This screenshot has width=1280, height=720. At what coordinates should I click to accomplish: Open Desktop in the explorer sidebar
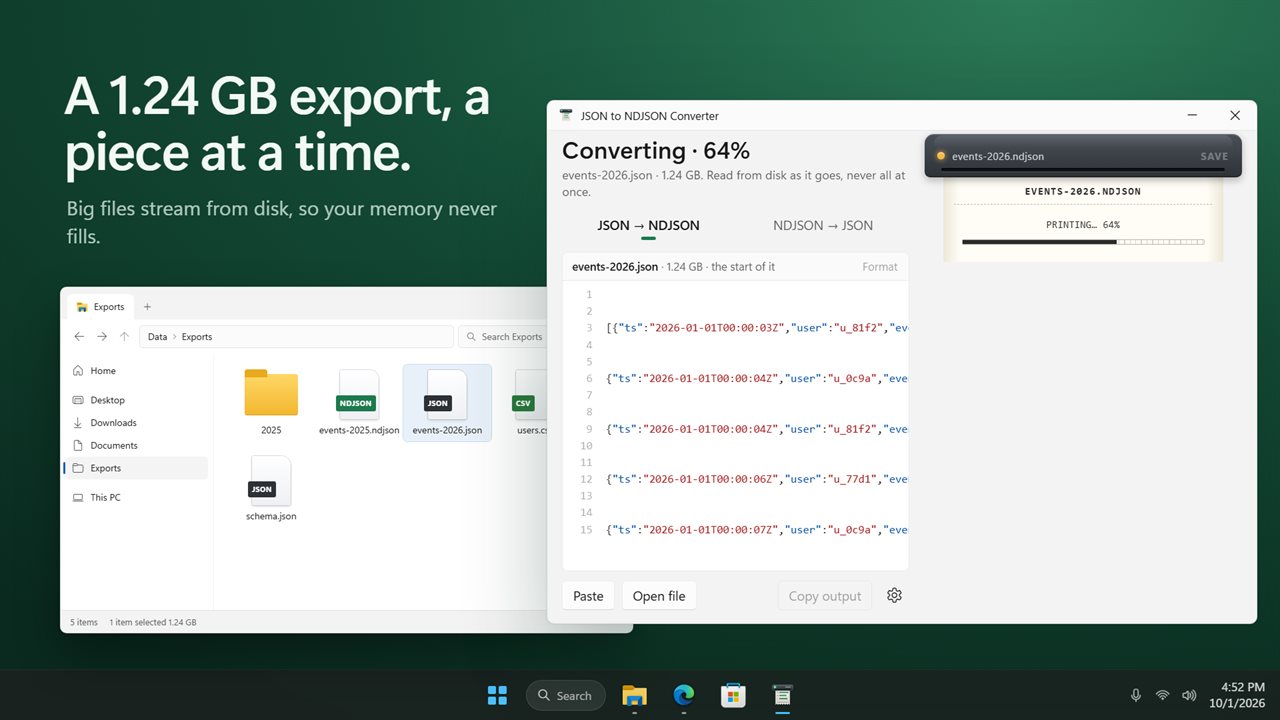[138, 400]
